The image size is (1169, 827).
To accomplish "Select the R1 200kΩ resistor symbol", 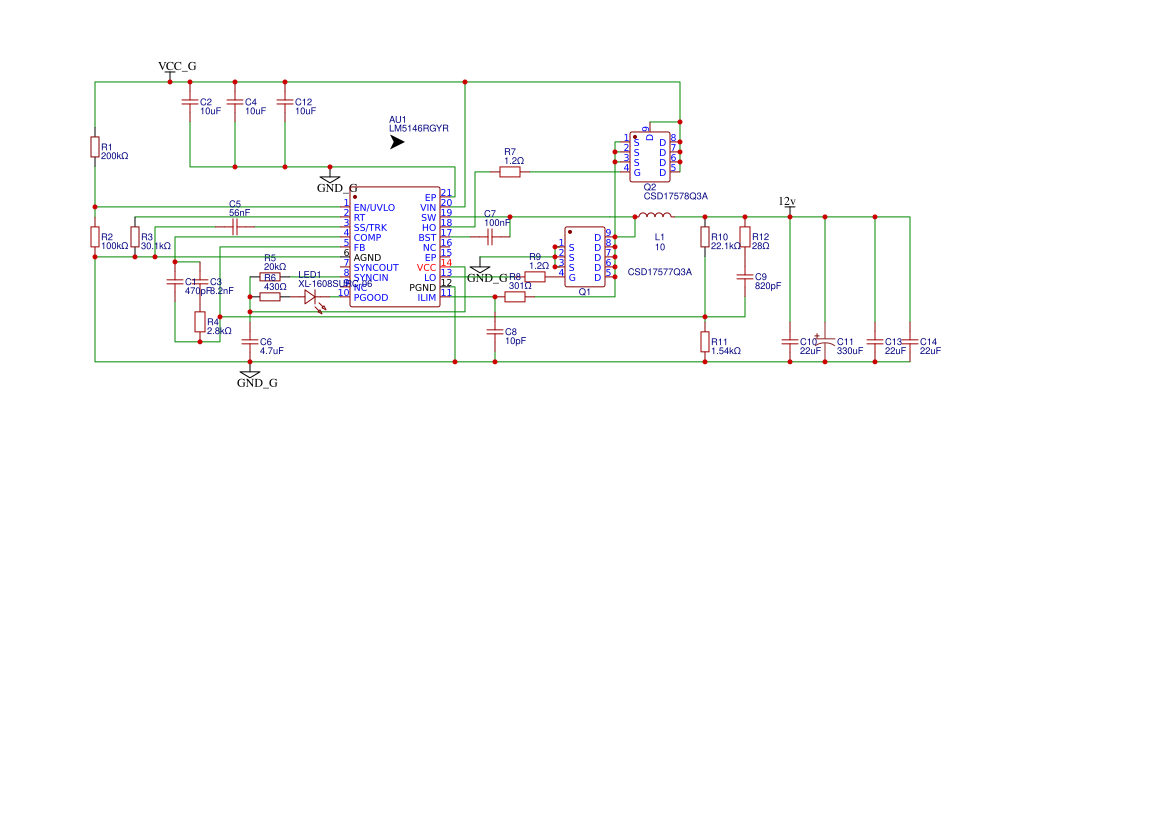I will 95,147.
